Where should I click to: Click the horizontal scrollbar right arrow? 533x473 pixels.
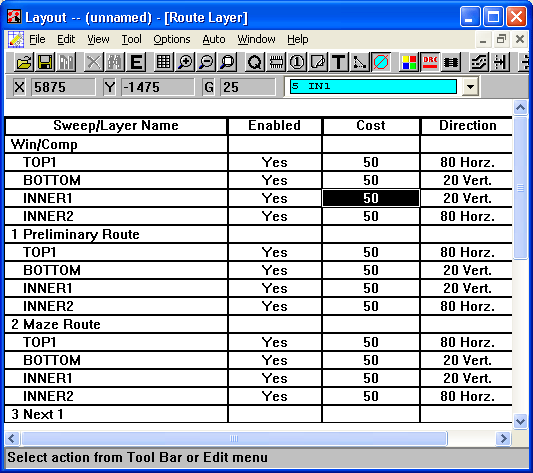click(x=503, y=438)
